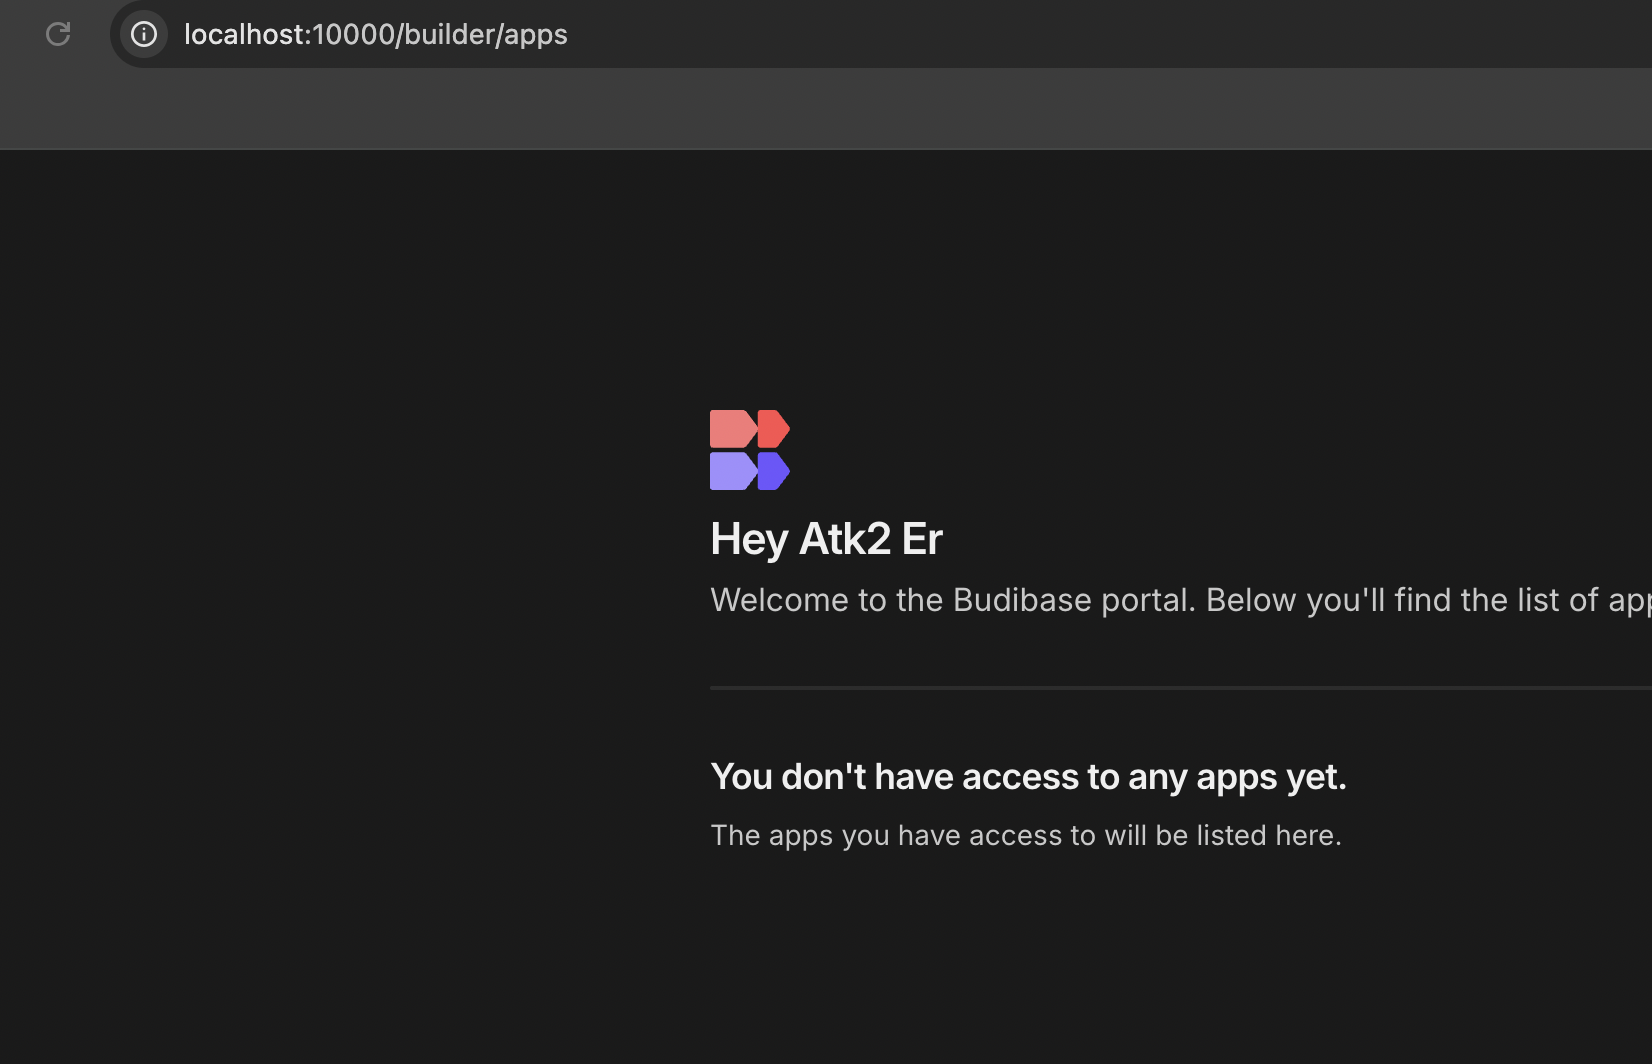Reload the page with the refresh icon
This screenshot has width=1652, height=1064.
(x=58, y=34)
